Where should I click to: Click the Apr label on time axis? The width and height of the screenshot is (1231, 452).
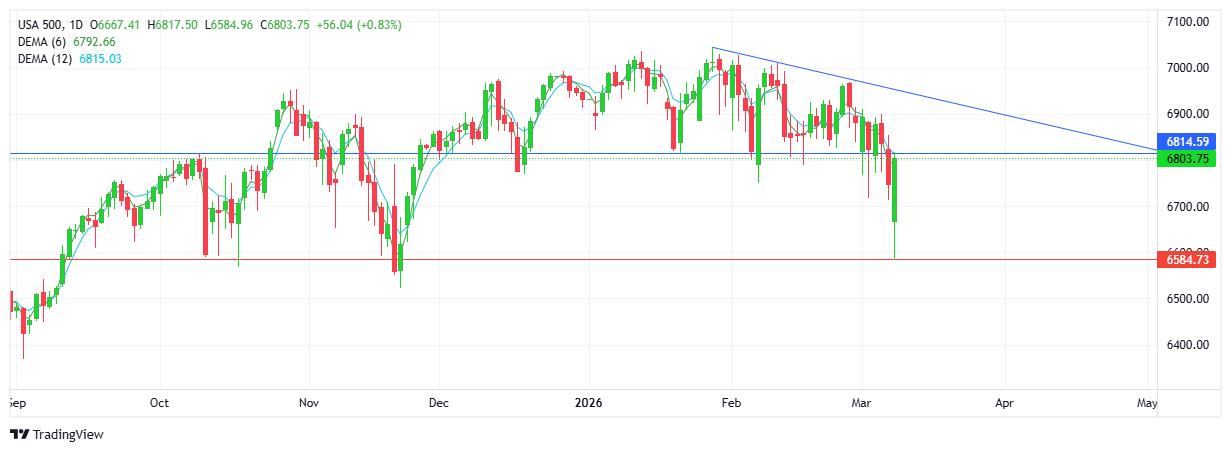[x=1005, y=403]
